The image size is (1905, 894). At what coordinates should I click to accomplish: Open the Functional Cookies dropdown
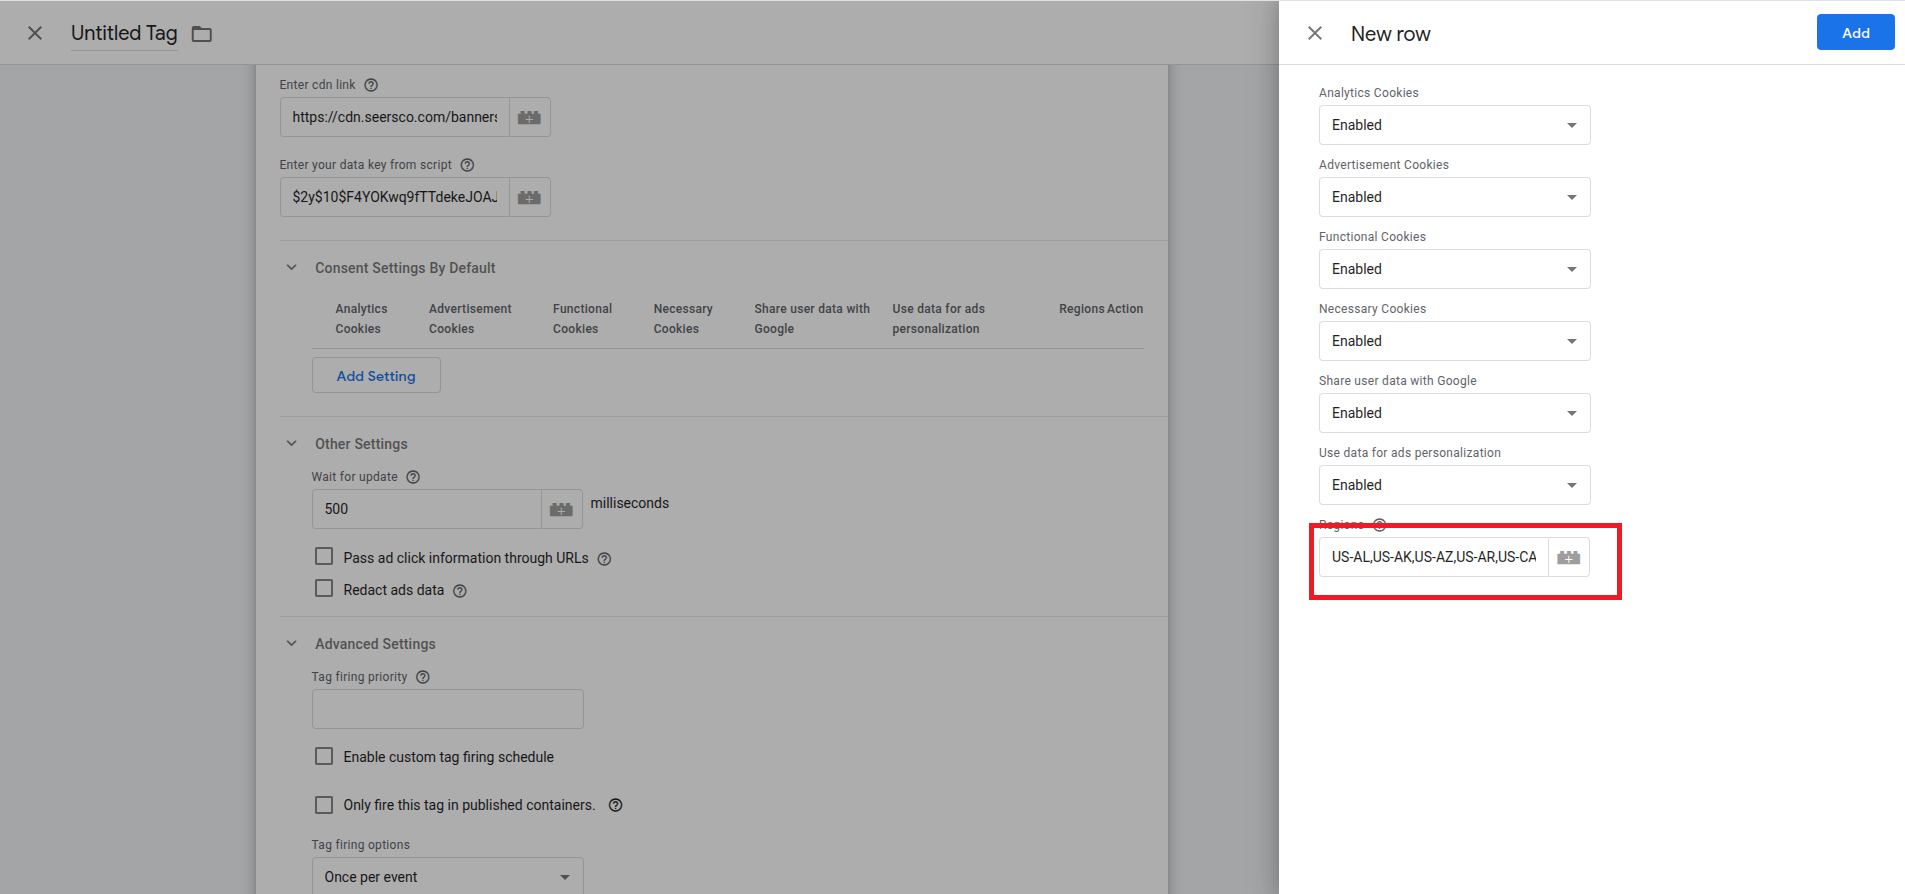(x=1454, y=269)
